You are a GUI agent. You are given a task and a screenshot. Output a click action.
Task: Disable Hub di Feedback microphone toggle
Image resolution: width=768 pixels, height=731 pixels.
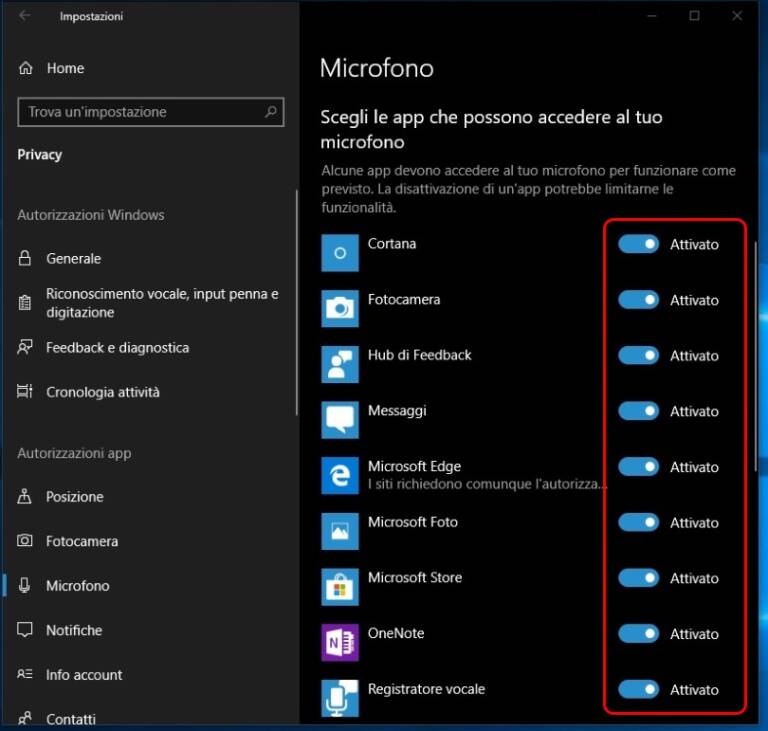[638, 355]
